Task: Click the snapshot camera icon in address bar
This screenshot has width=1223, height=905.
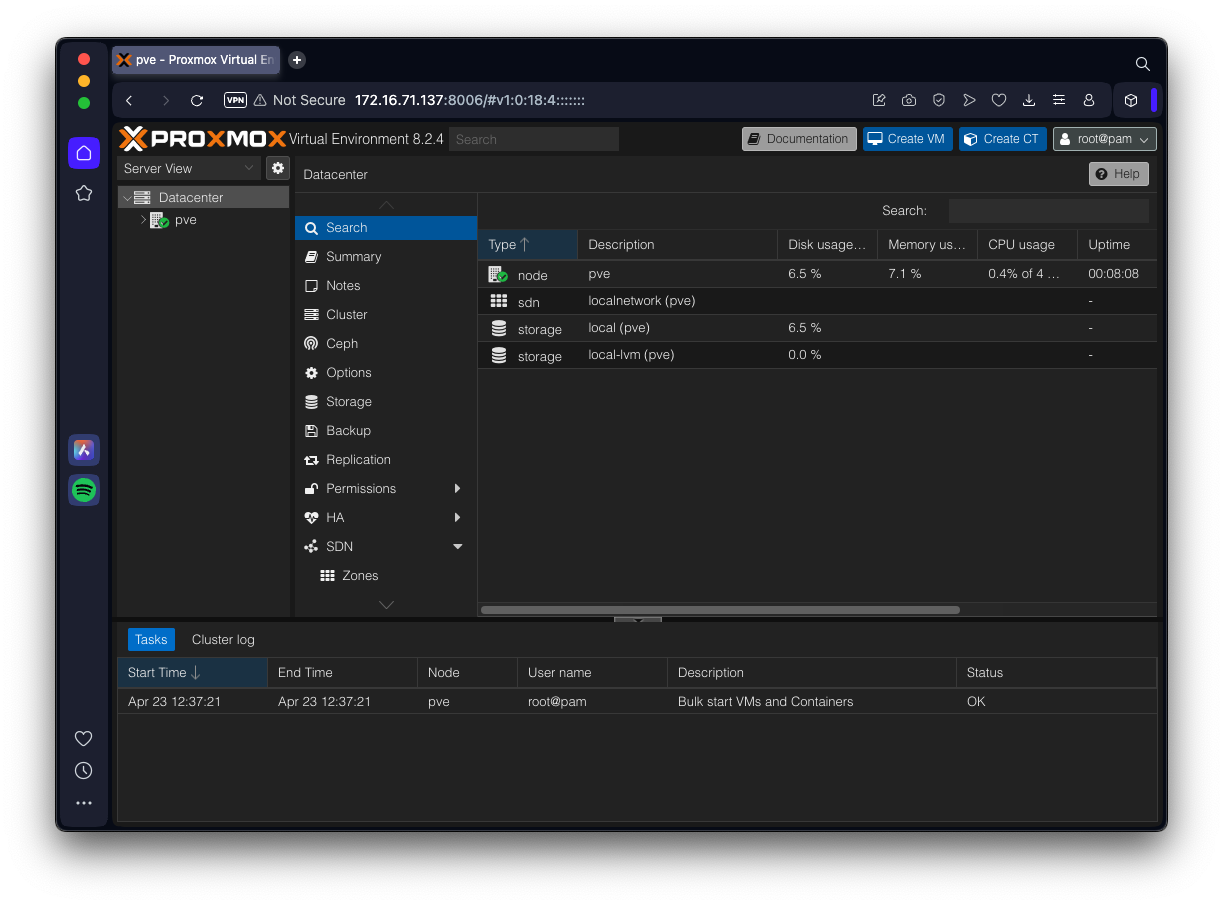Action: point(909,100)
